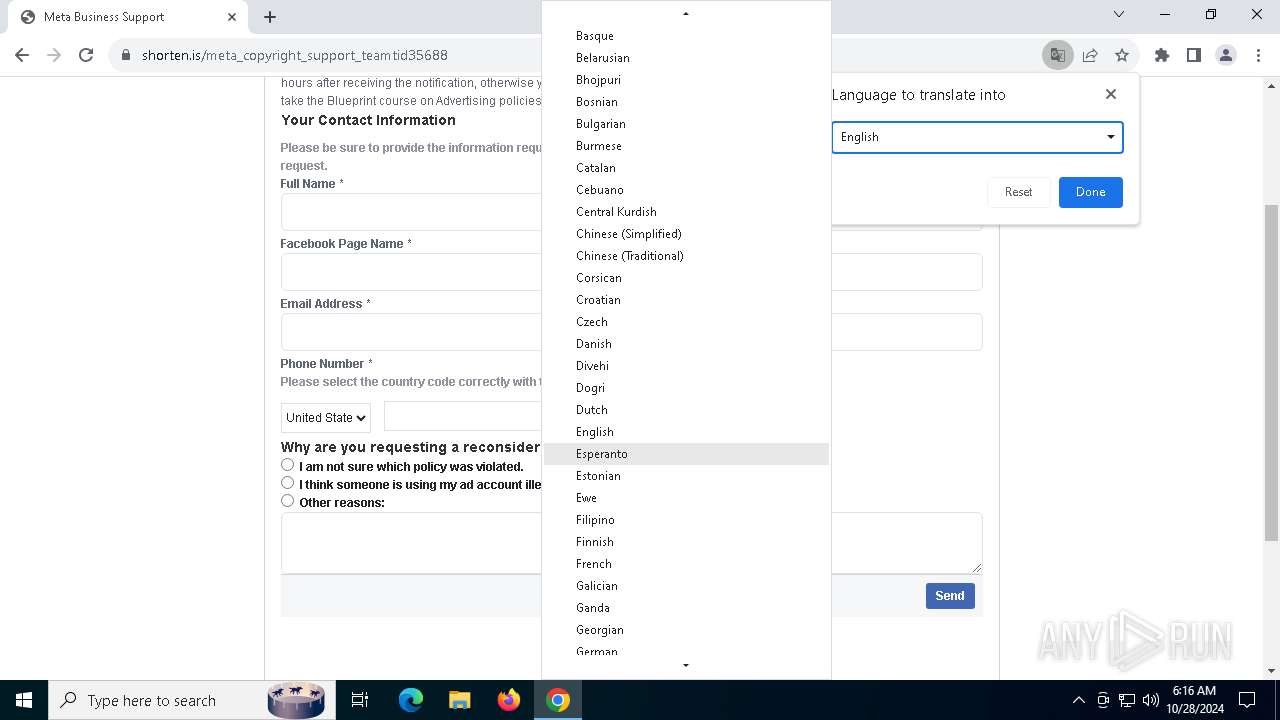This screenshot has width=1280, height=720.
Task: Select 'Other reasons' radio button
Action: click(x=287, y=501)
